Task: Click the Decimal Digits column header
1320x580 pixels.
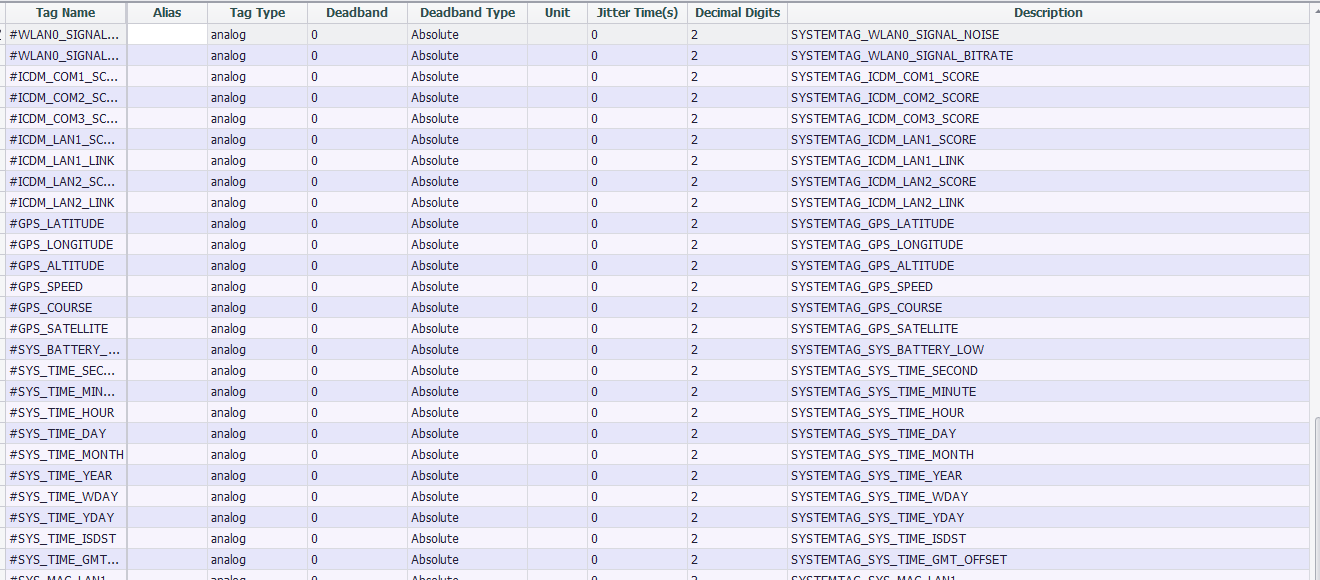Action: coord(737,13)
